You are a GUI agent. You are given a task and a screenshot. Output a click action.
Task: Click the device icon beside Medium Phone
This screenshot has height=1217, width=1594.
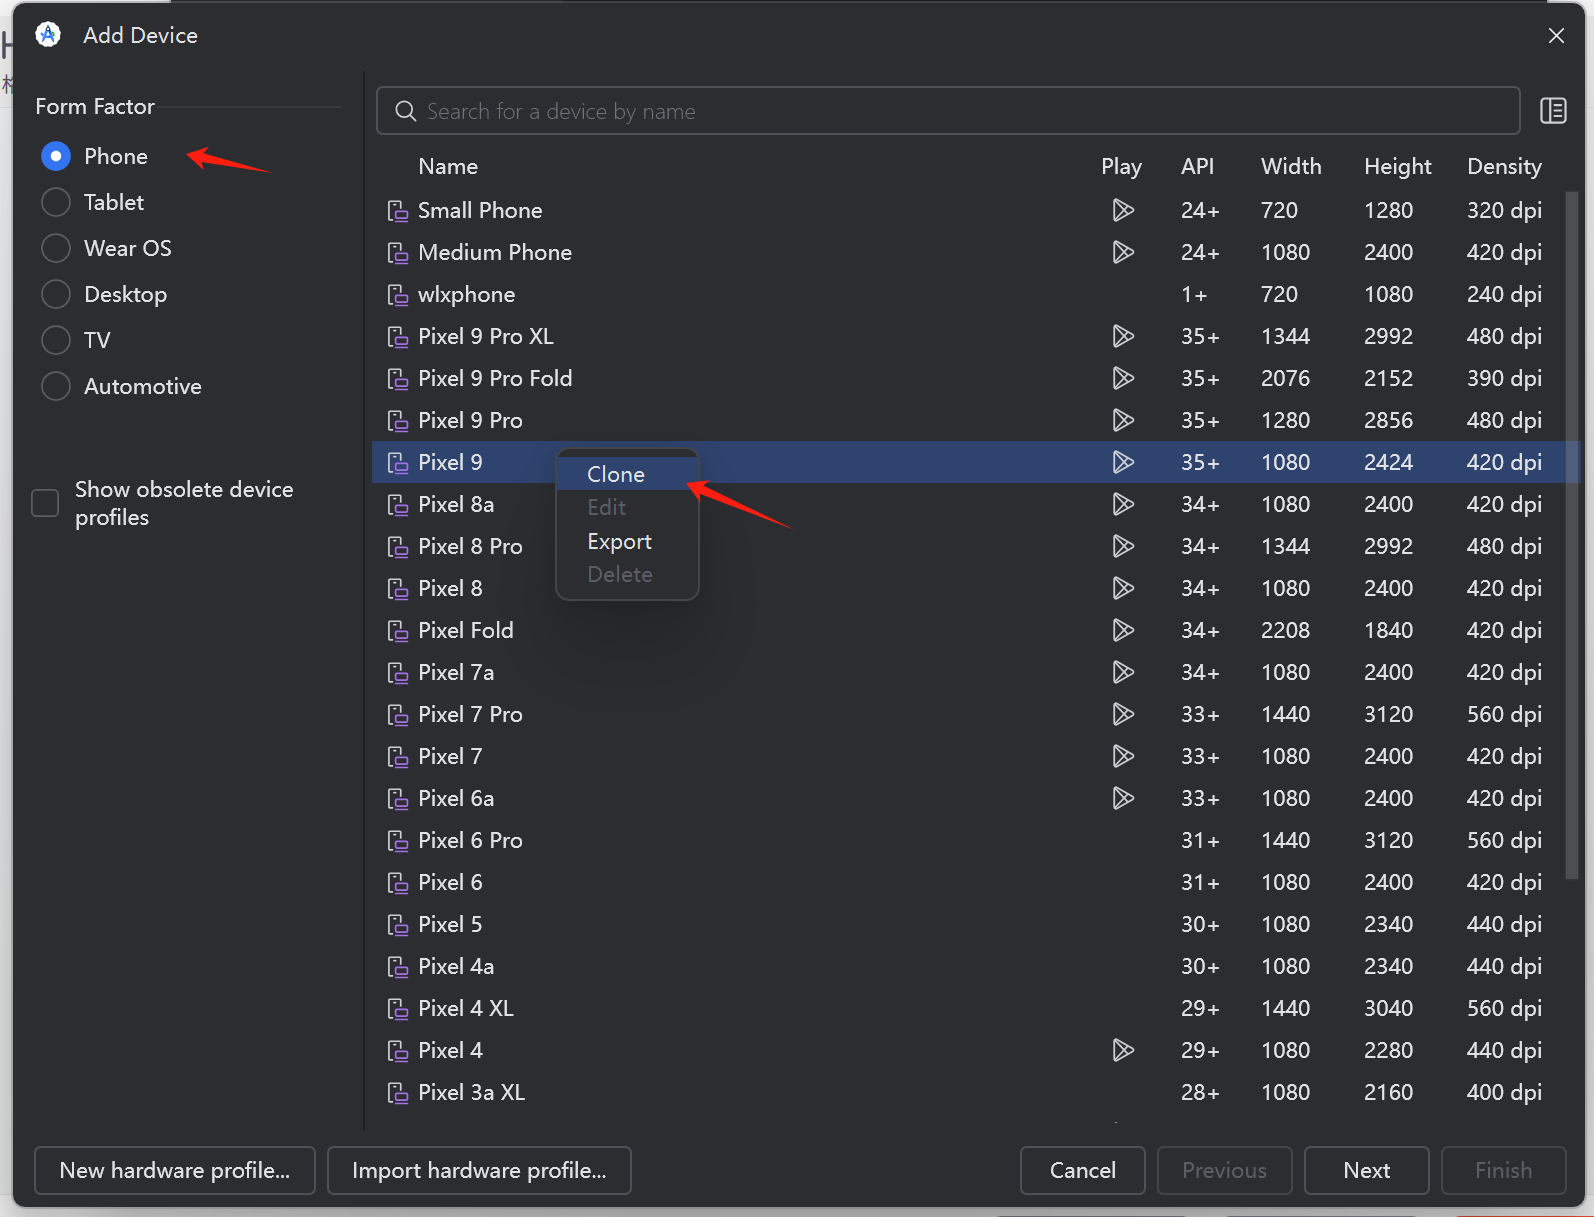[398, 253]
